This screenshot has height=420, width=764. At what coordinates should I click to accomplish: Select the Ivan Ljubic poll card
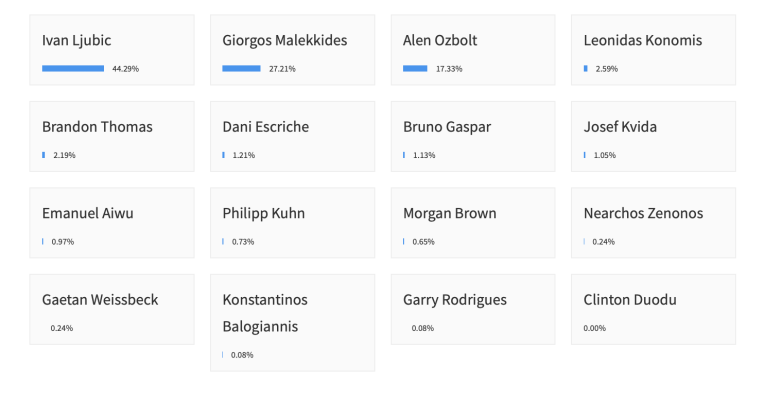112,50
